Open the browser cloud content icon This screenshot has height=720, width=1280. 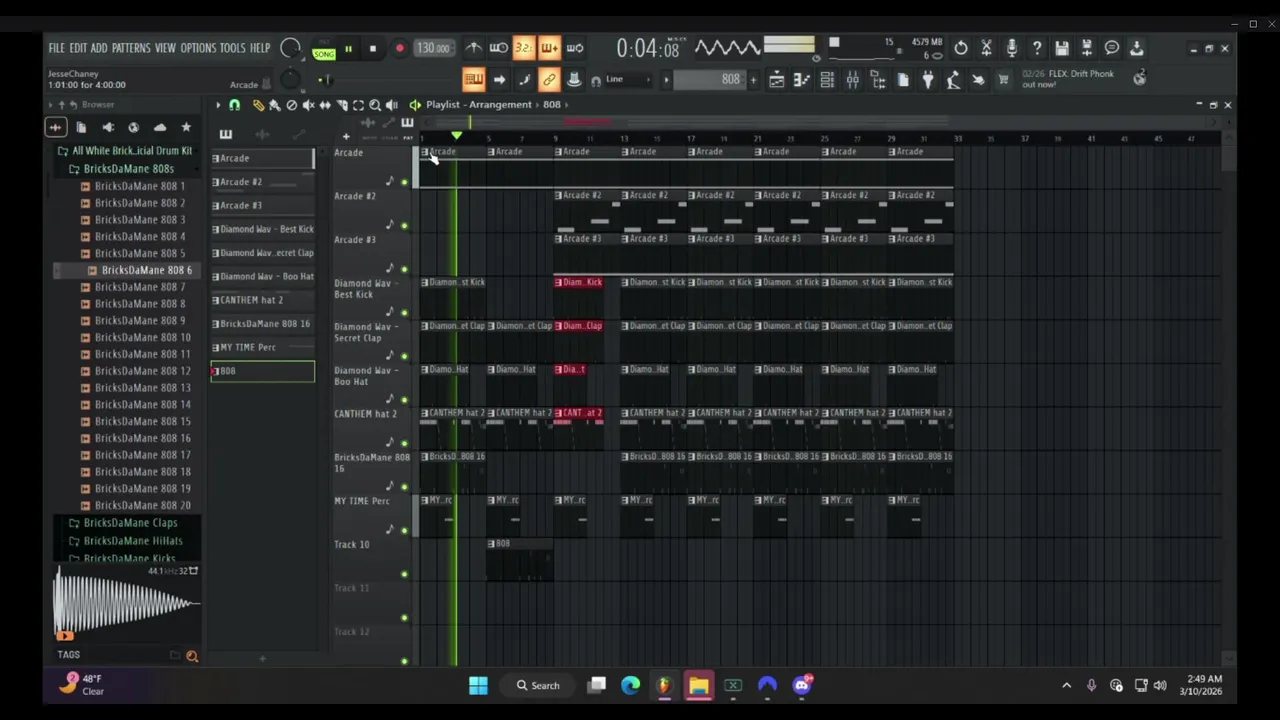point(160,127)
